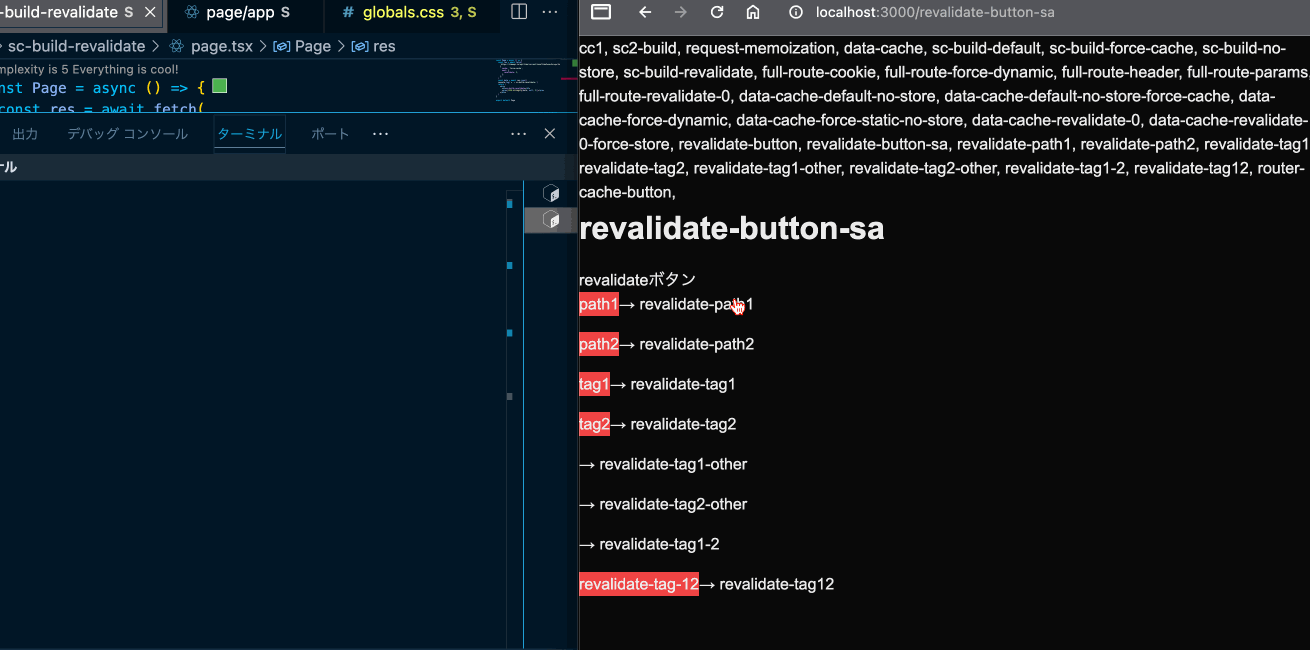Viewport: 1310px width, 650px height.
Task: Open the data-cache-force-static-no-store nav link
Action: (x=850, y=120)
